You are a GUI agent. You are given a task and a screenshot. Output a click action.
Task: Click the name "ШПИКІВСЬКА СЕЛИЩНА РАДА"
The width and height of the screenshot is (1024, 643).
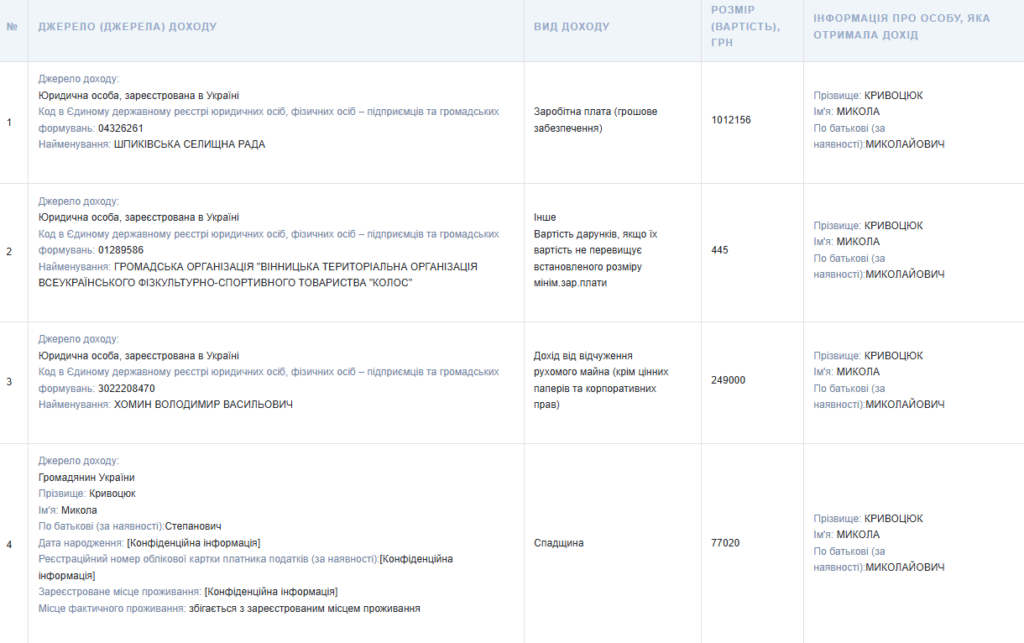click(190, 144)
